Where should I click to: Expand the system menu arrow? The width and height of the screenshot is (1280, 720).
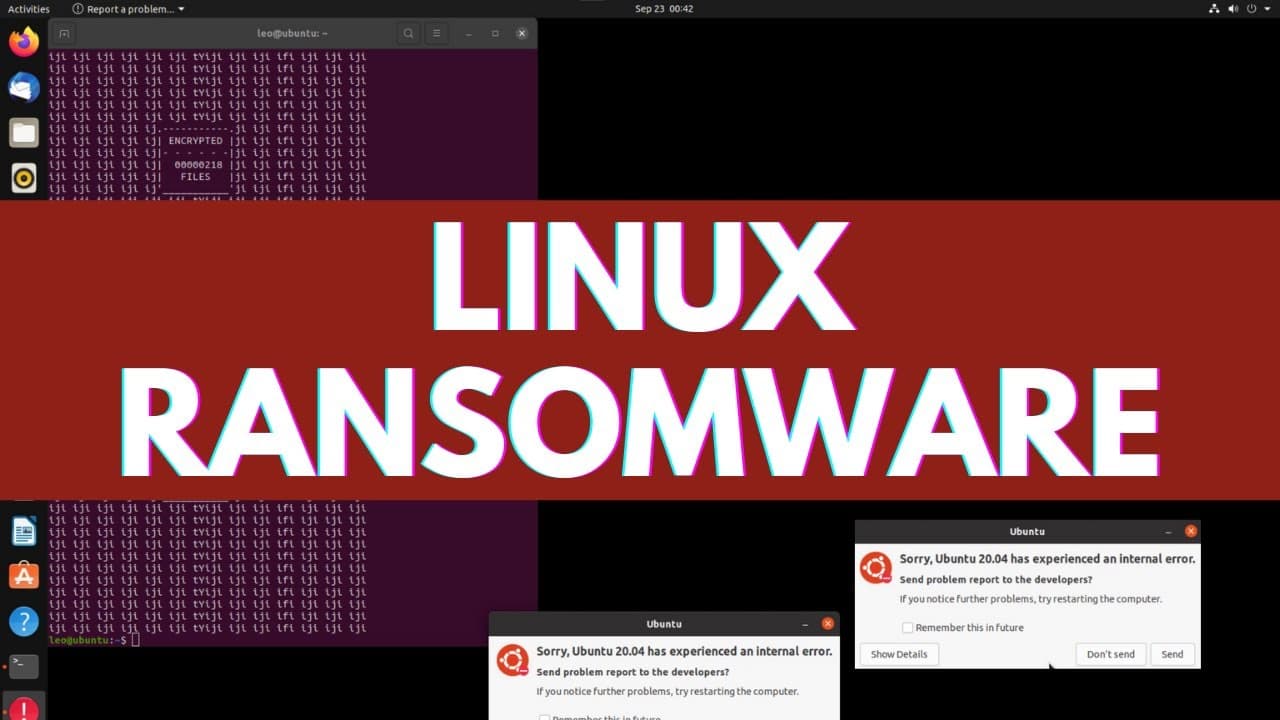tap(1267, 9)
